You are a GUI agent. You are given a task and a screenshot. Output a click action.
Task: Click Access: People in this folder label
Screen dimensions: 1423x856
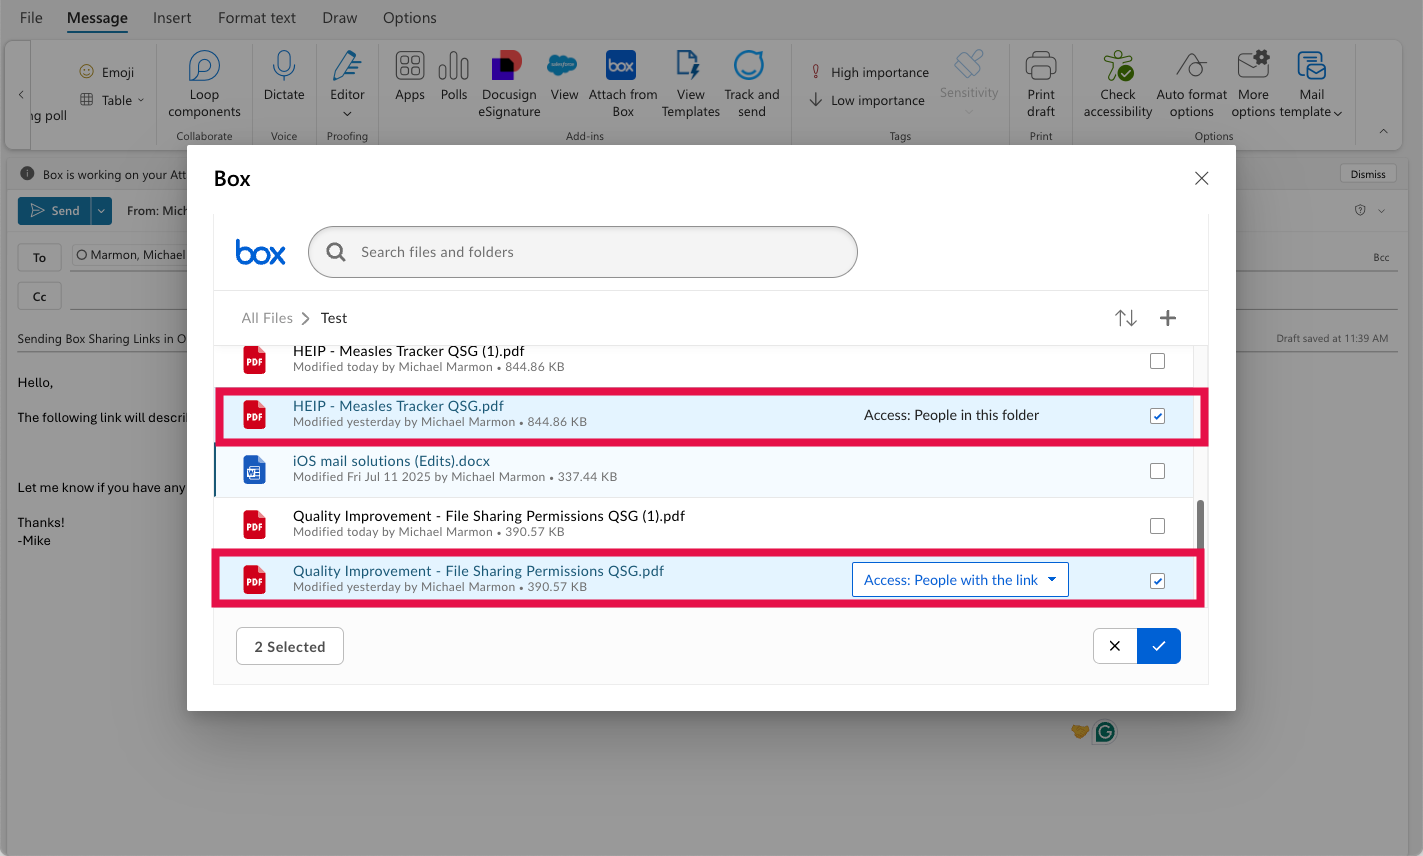point(951,415)
